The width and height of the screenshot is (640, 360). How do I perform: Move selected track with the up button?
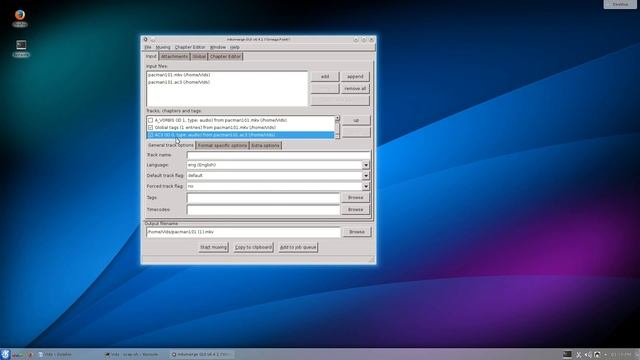click(356, 120)
